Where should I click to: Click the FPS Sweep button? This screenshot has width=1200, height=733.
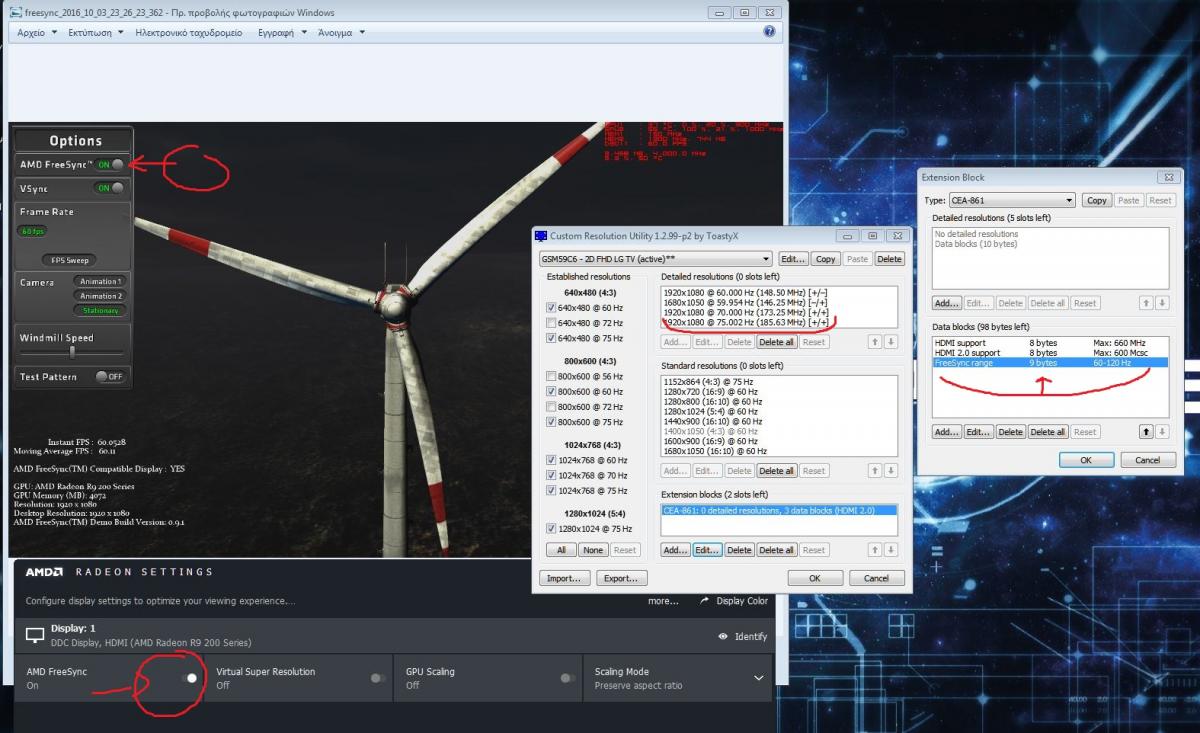tap(71, 260)
